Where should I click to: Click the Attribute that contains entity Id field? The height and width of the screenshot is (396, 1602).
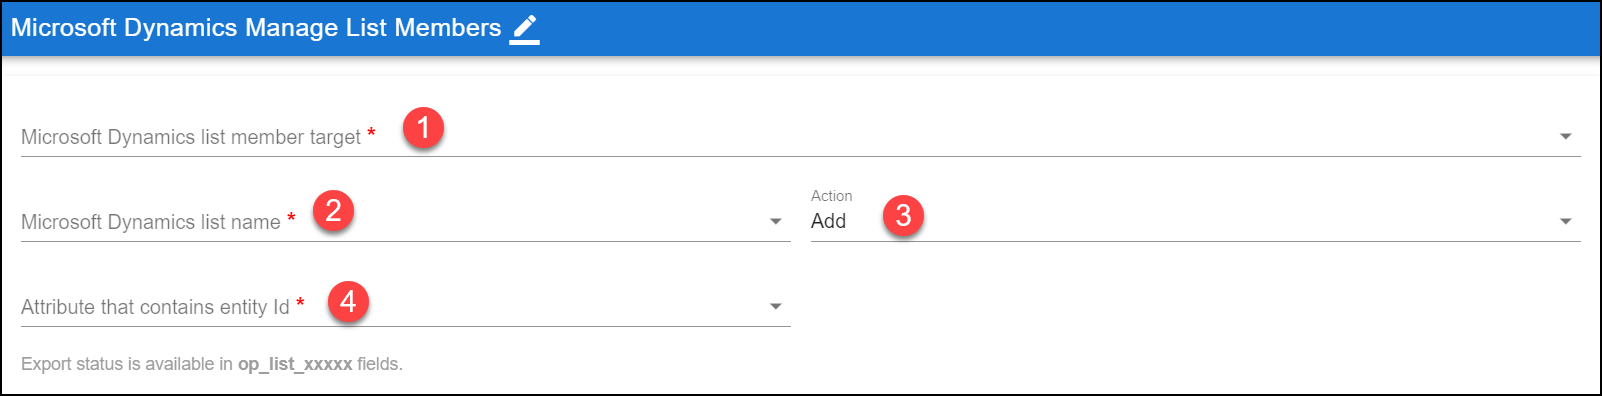click(406, 307)
